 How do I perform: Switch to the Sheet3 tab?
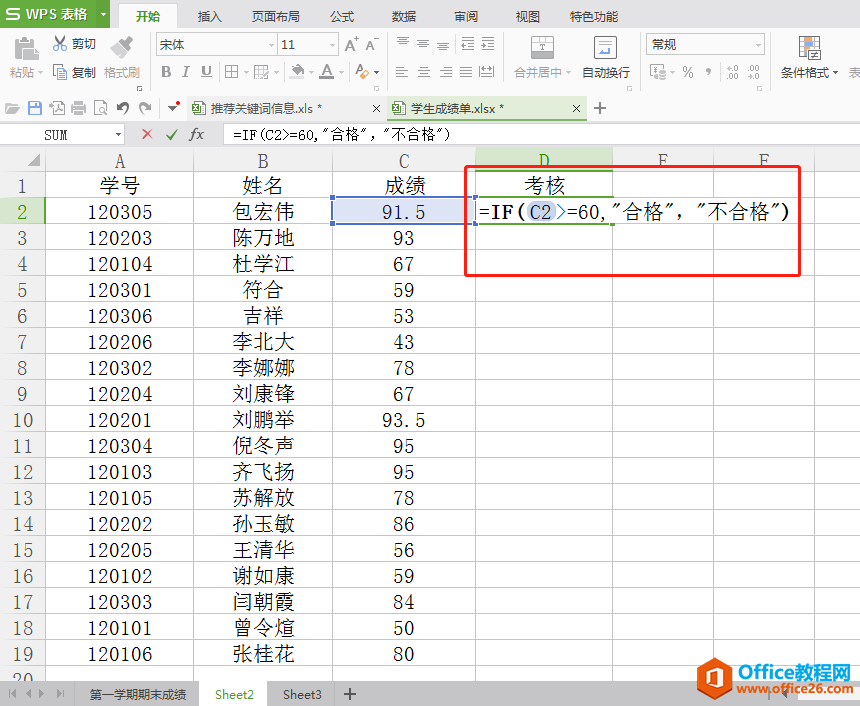[x=302, y=694]
